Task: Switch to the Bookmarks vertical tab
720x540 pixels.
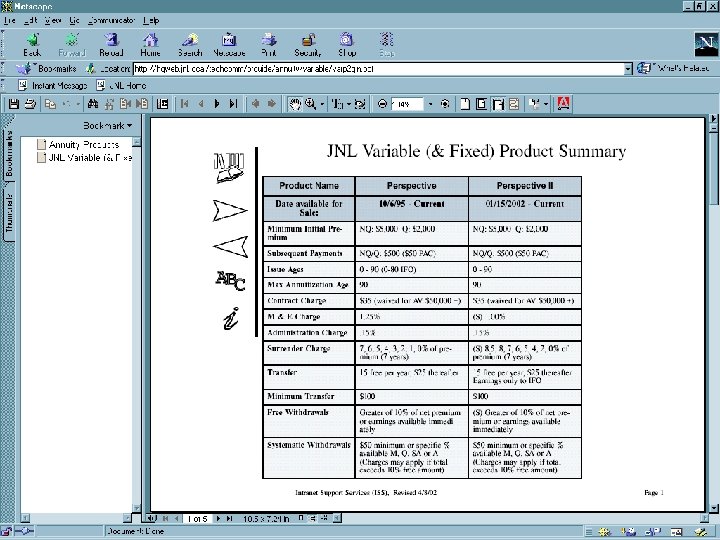Action: click(x=9, y=154)
